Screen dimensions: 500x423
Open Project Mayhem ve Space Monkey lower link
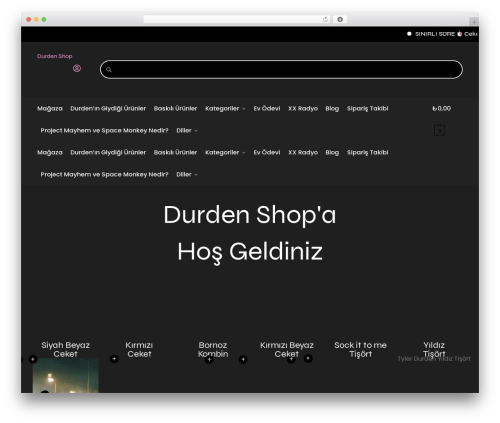[104, 174]
